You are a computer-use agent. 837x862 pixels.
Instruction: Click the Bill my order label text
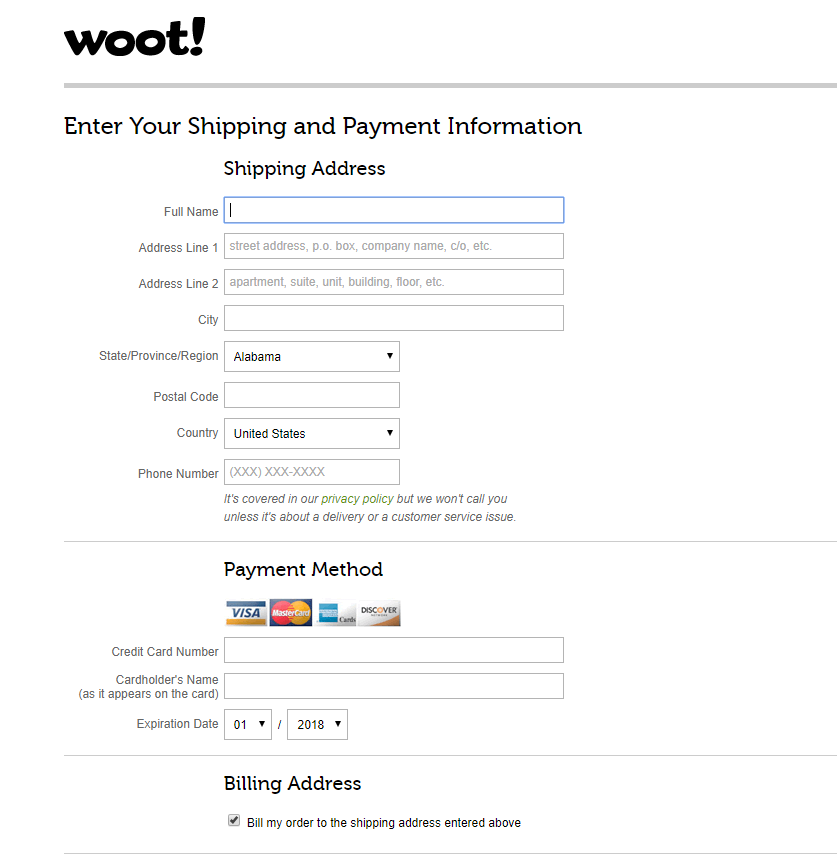pyautogui.click(x=384, y=823)
